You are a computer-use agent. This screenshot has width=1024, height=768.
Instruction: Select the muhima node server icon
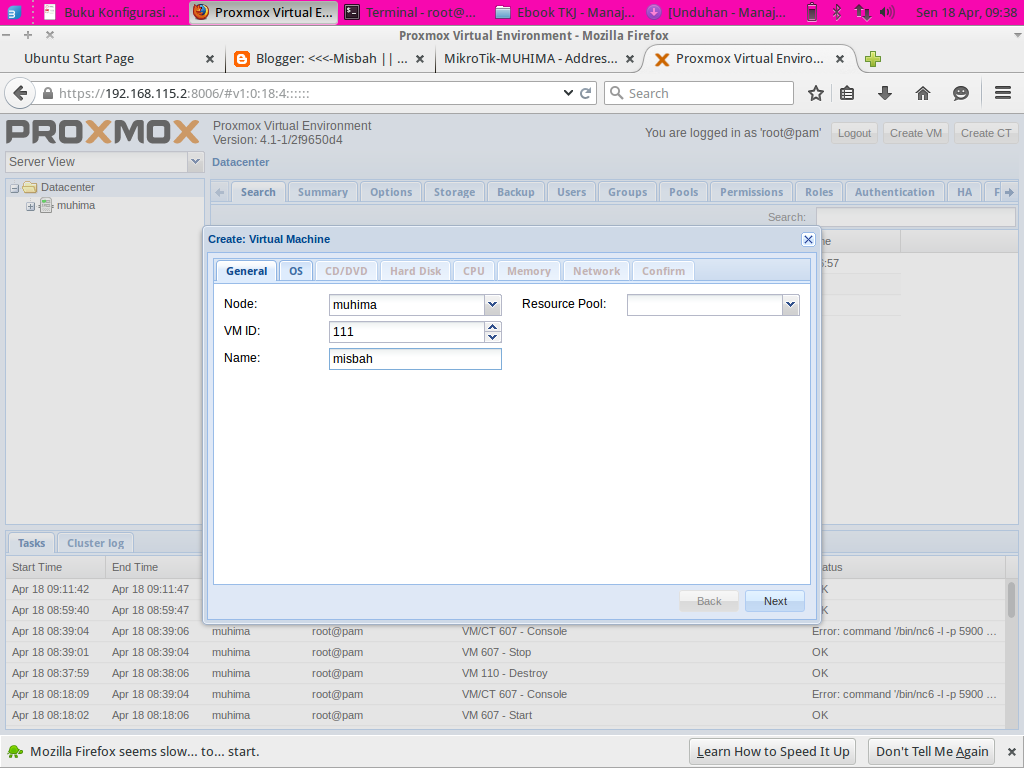[x=46, y=206]
